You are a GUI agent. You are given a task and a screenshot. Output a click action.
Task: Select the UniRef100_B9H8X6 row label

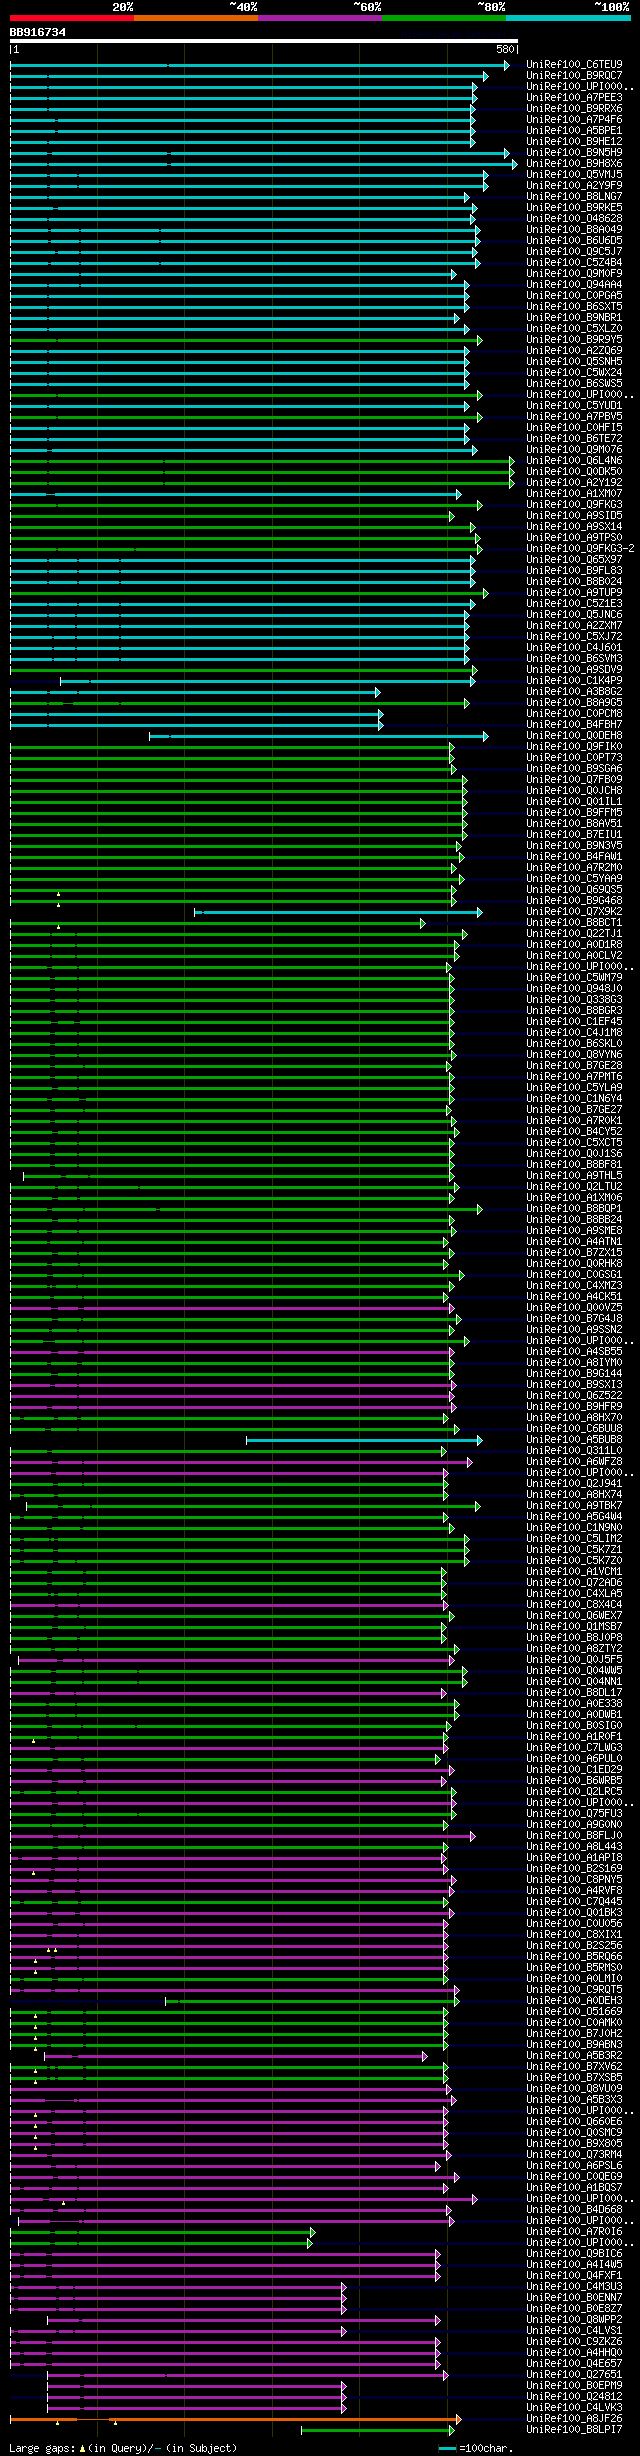pos(574,163)
